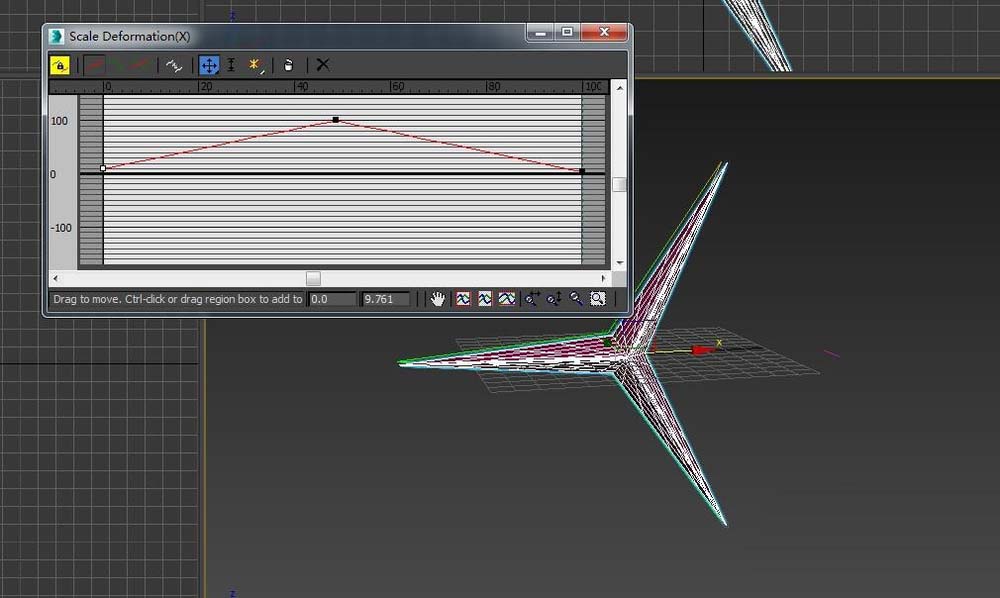This screenshot has height=598, width=1000.
Task: Click Zoom Vertical Extents icon
Action: (507, 299)
